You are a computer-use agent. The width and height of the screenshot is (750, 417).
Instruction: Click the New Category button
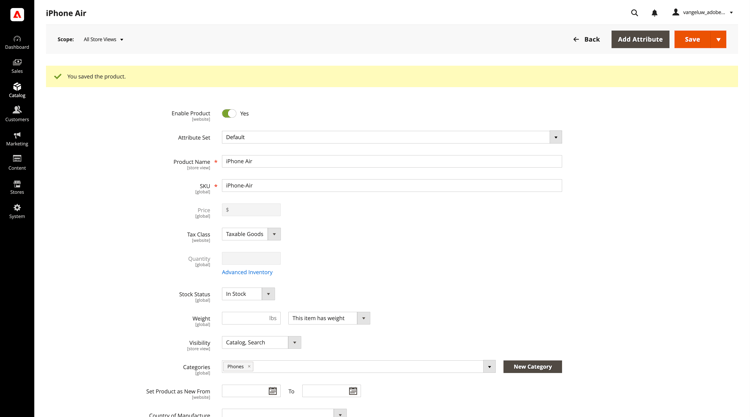coord(532,367)
